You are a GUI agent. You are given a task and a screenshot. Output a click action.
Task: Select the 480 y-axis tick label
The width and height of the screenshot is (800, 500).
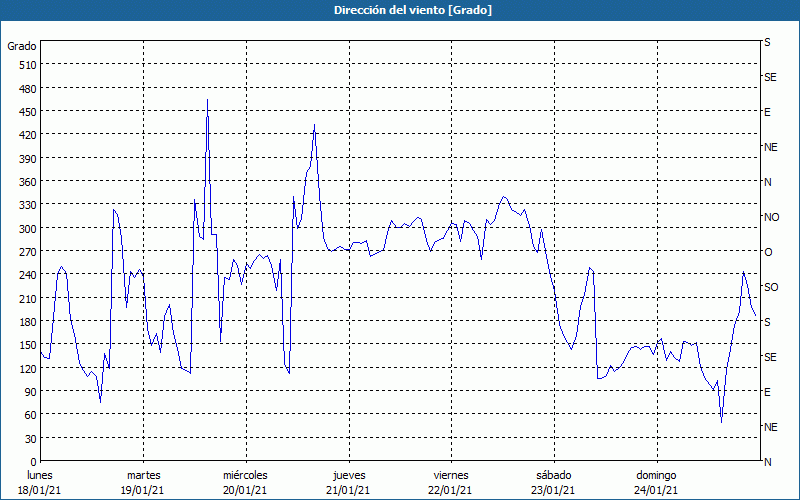tap(27, 89)
